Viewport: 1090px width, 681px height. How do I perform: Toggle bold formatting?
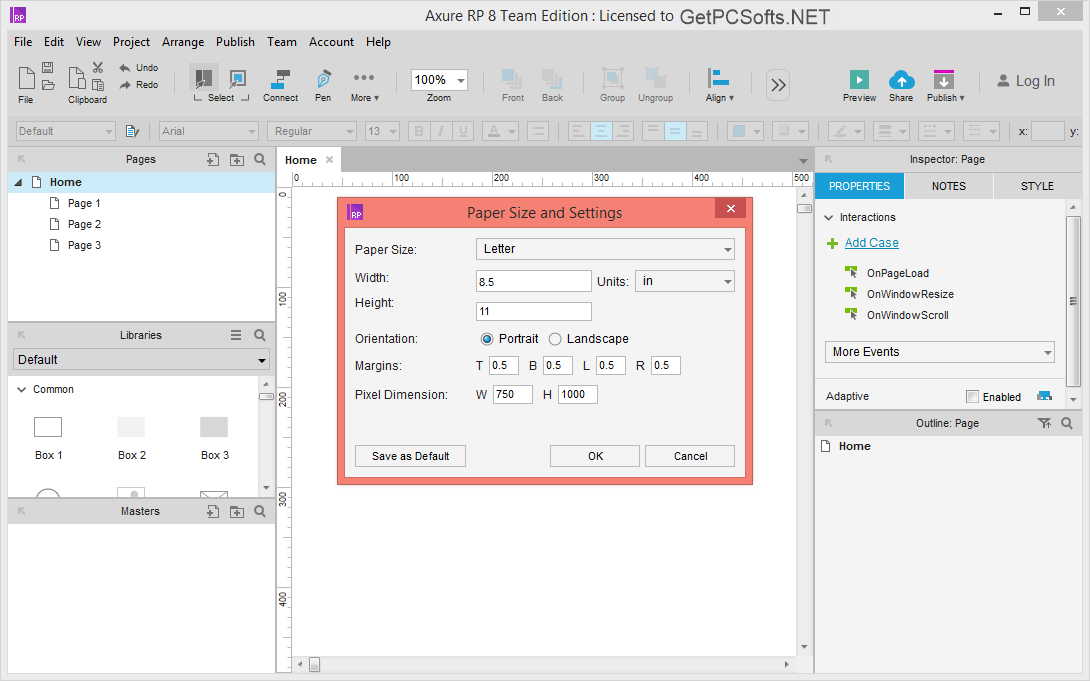418,131
